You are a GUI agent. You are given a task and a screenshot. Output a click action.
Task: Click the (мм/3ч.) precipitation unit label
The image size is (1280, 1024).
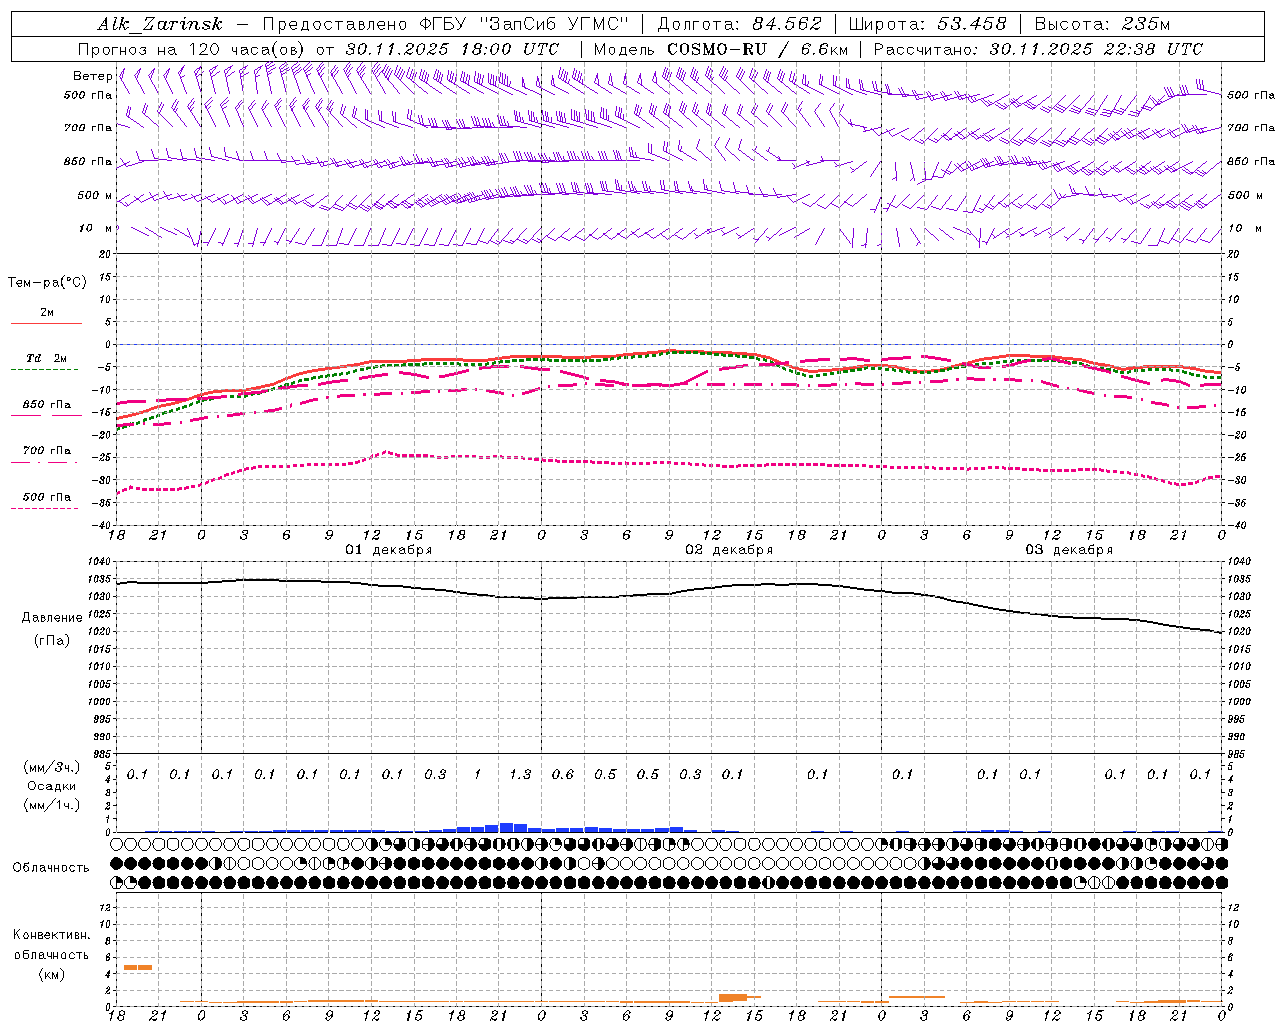point(52,767)
